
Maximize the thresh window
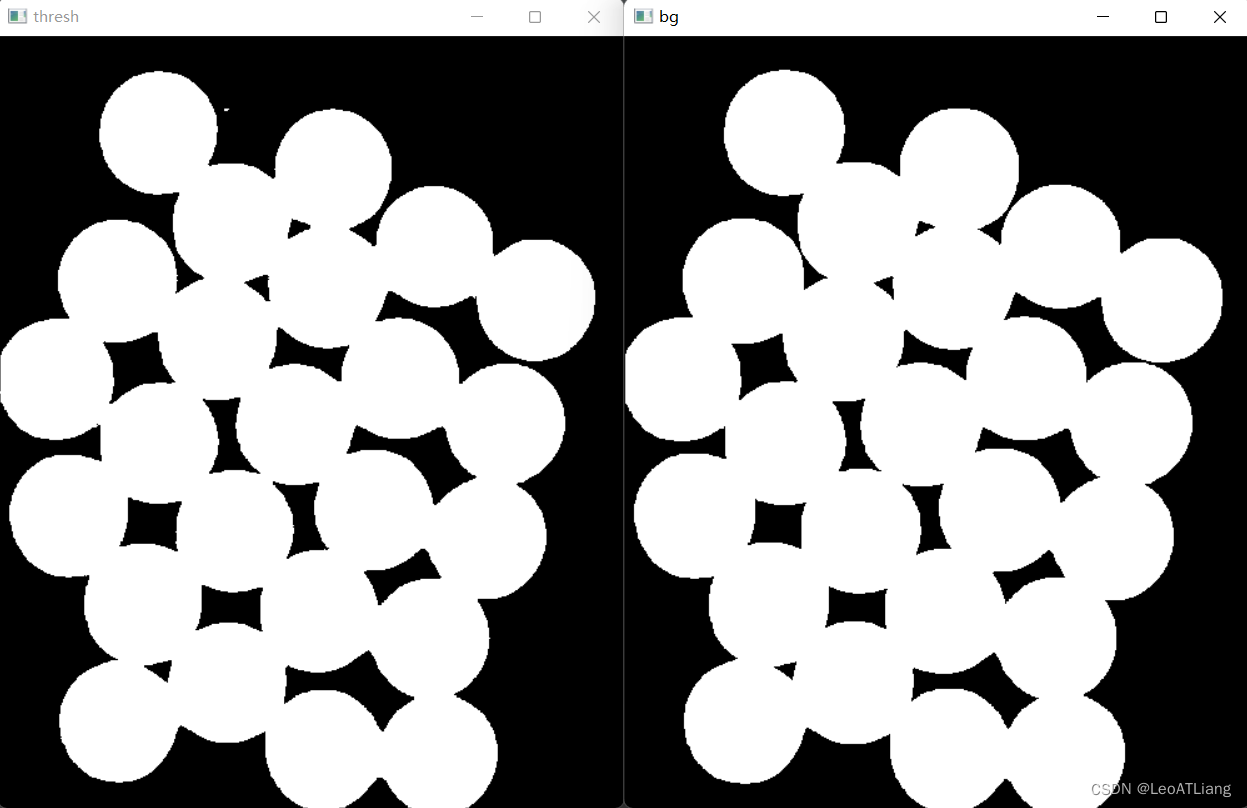[535, 17]
